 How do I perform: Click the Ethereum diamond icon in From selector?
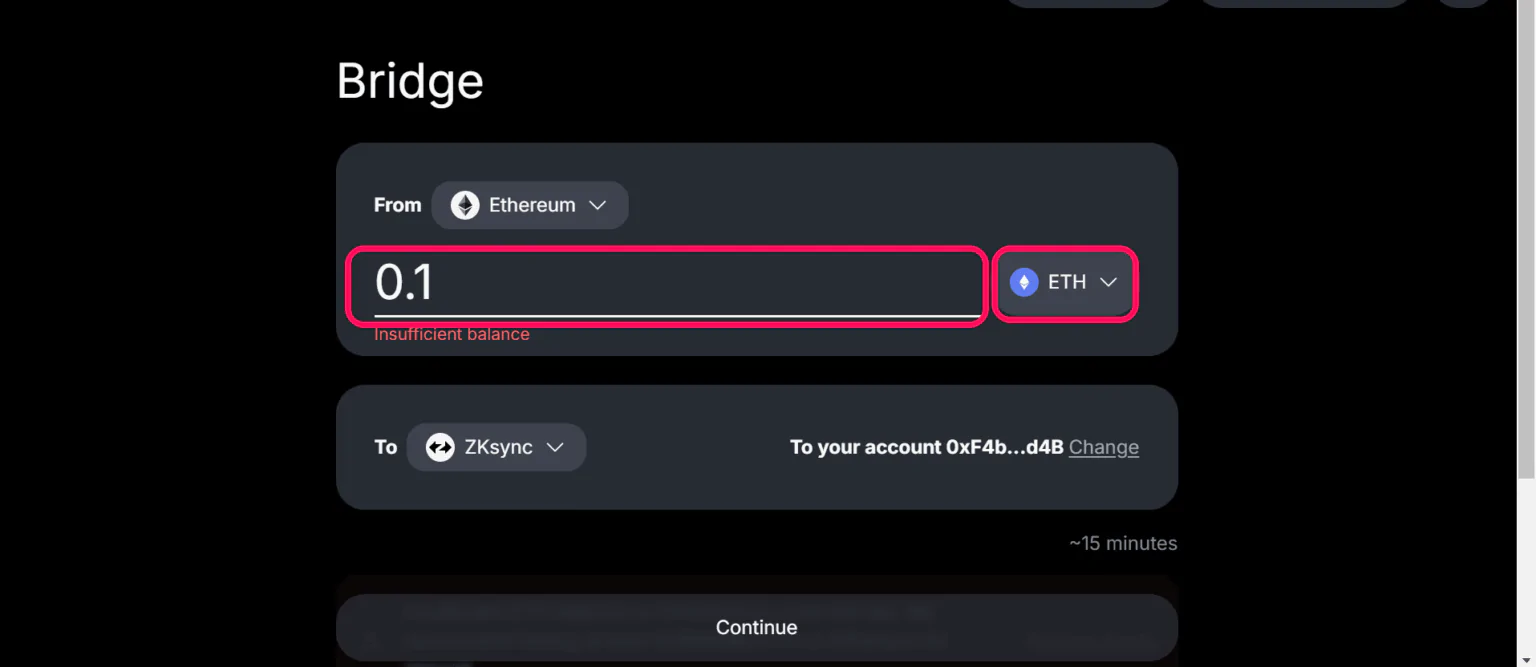click(464, 205)
